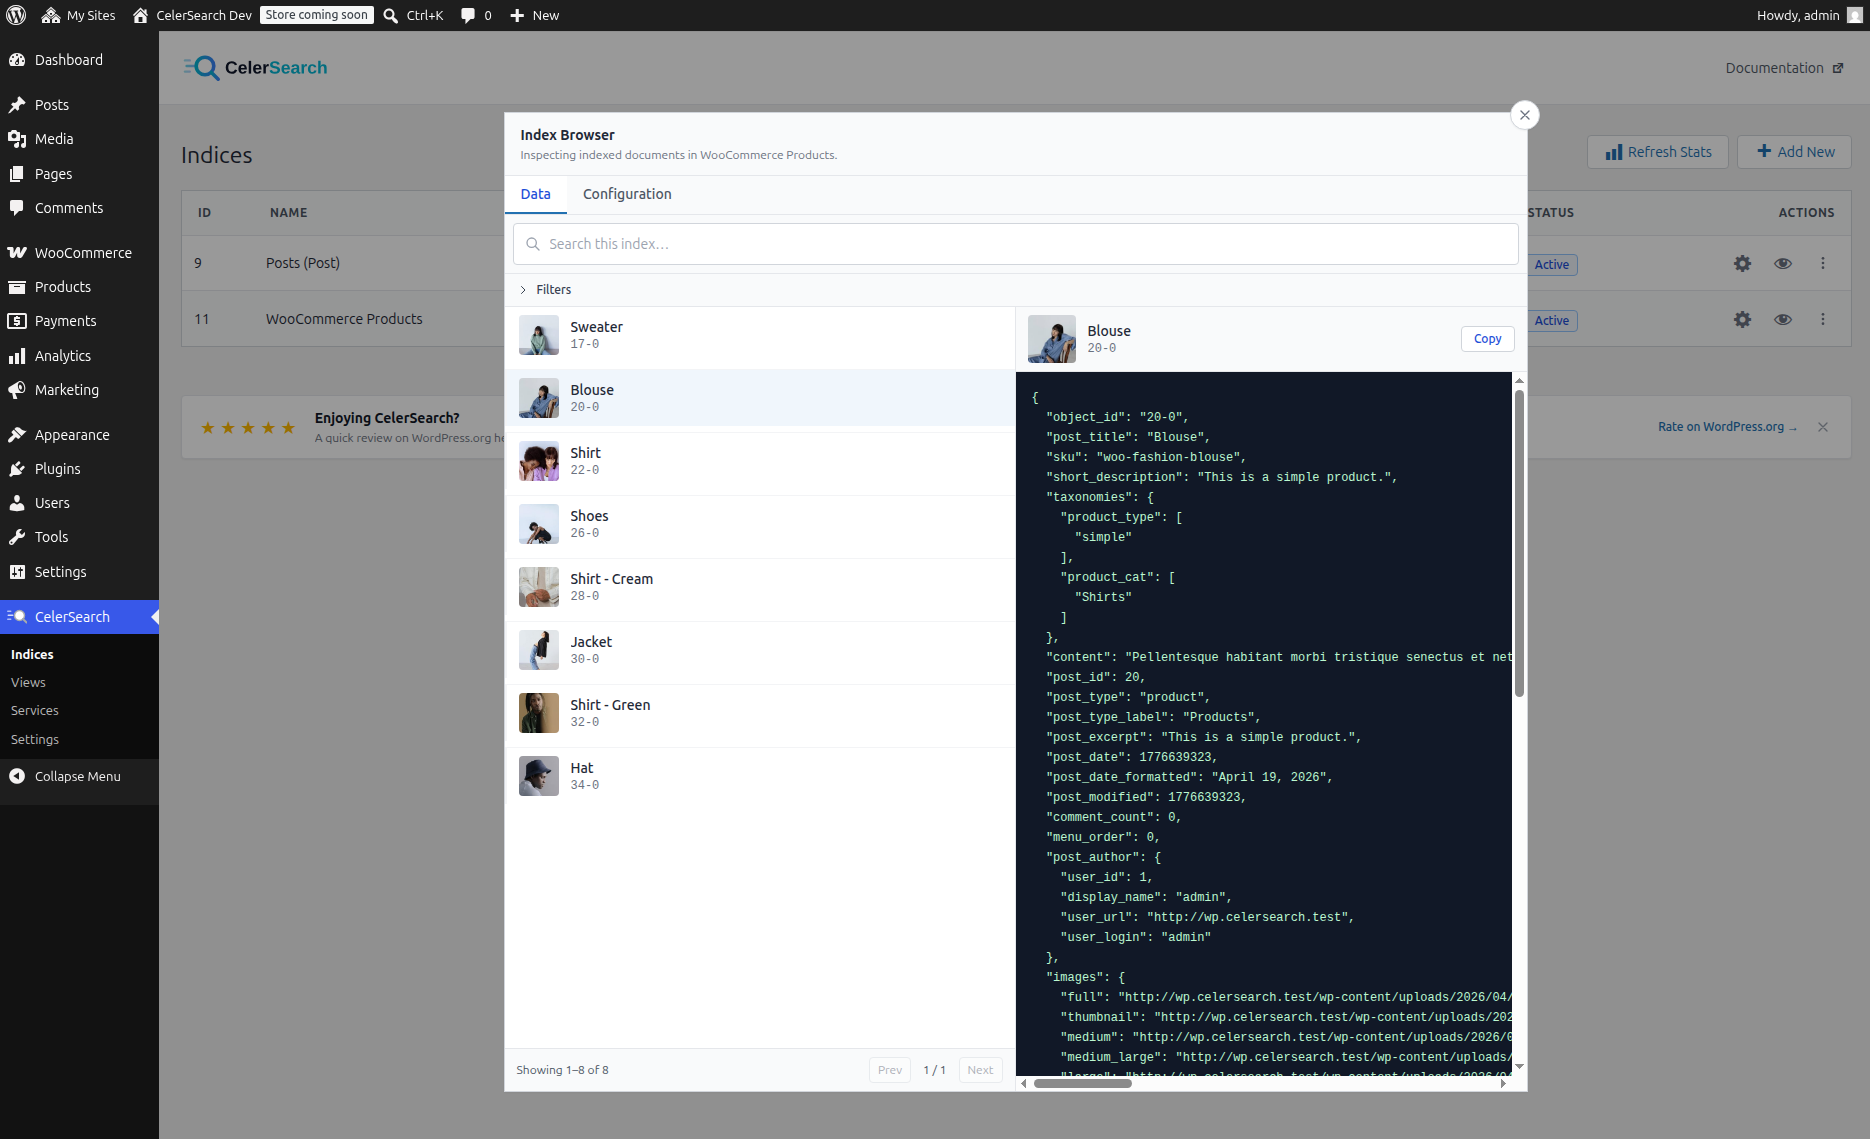Click the Store coming soon badge

[317, 15]
